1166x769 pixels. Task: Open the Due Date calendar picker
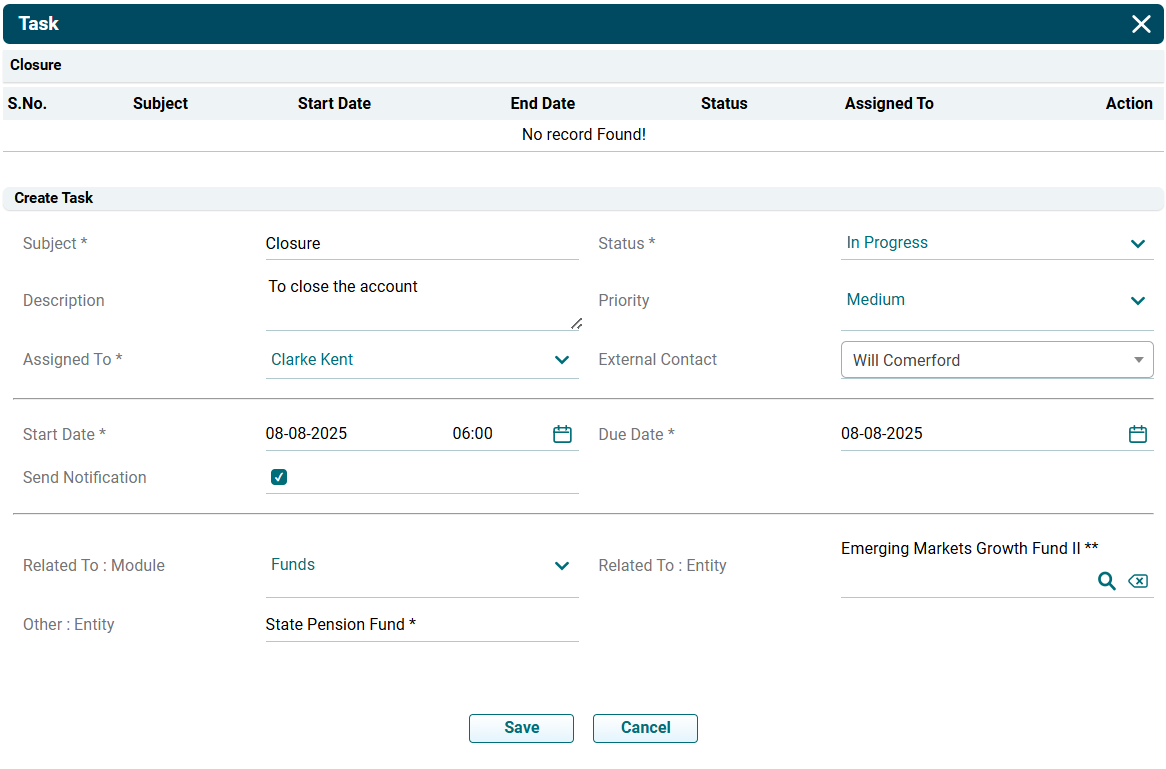click(1138, 434)
